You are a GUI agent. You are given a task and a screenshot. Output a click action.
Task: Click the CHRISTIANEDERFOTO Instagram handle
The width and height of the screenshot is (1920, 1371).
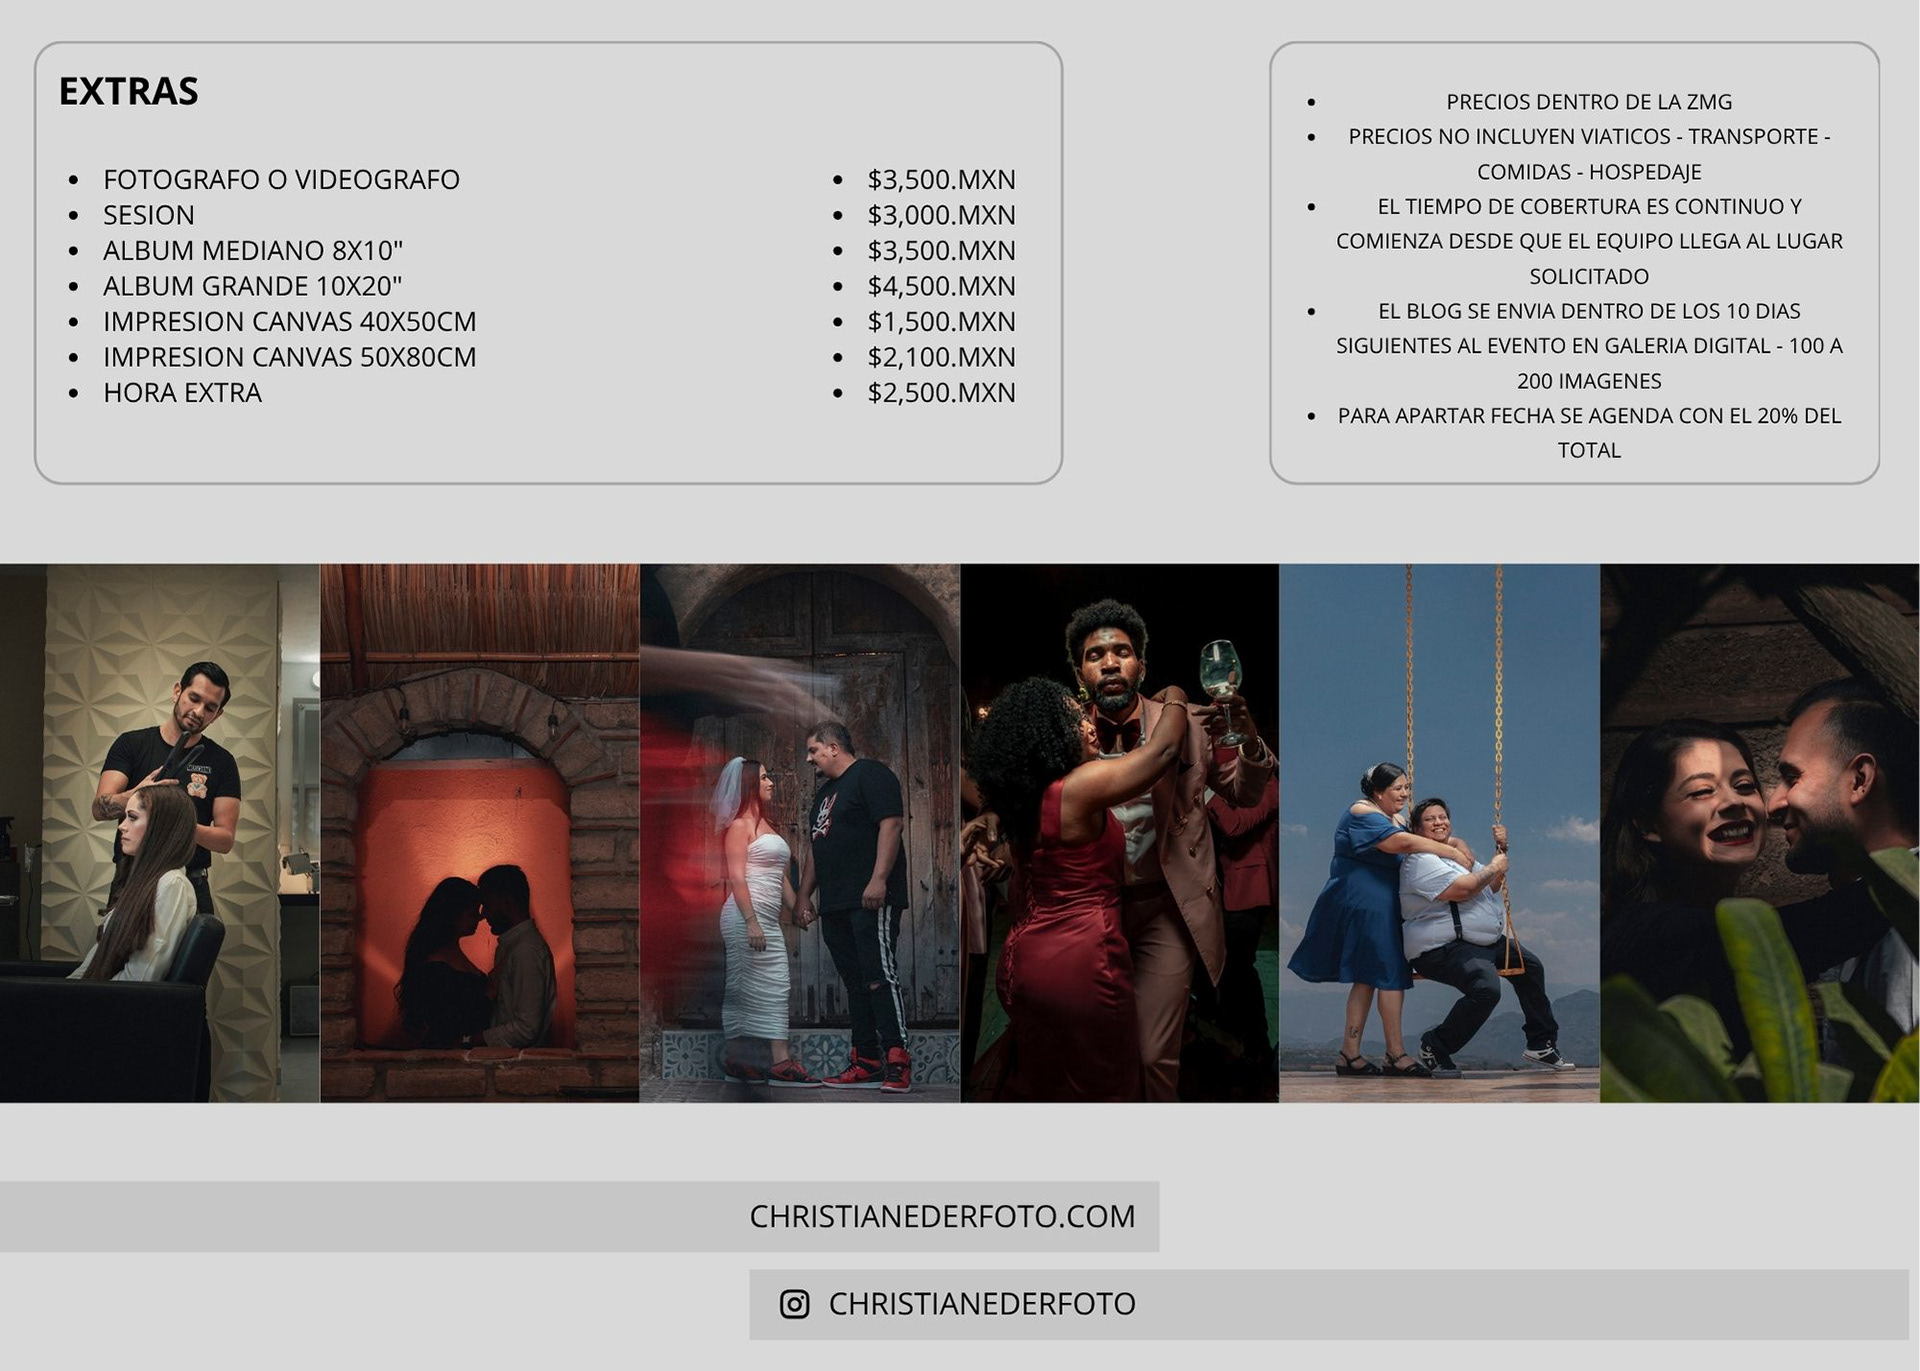[x=981, y=1304]
